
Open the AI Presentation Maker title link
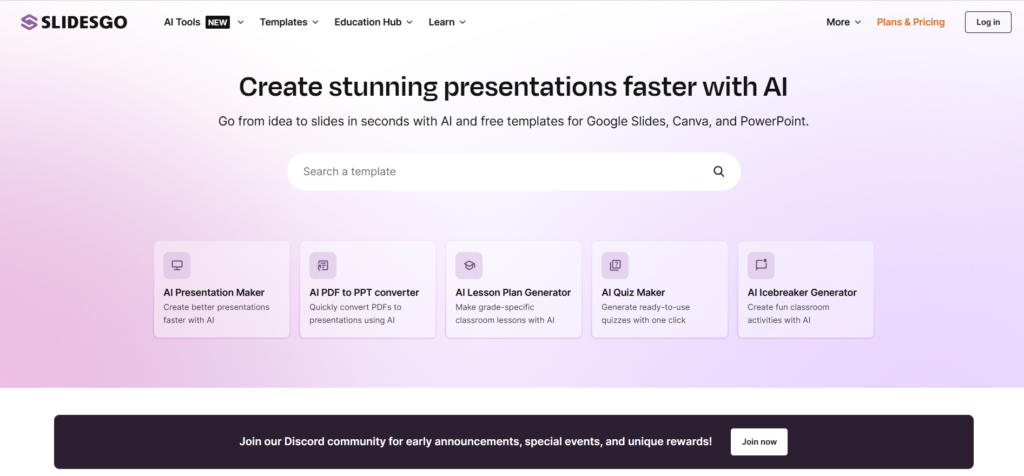coord(214,293)
